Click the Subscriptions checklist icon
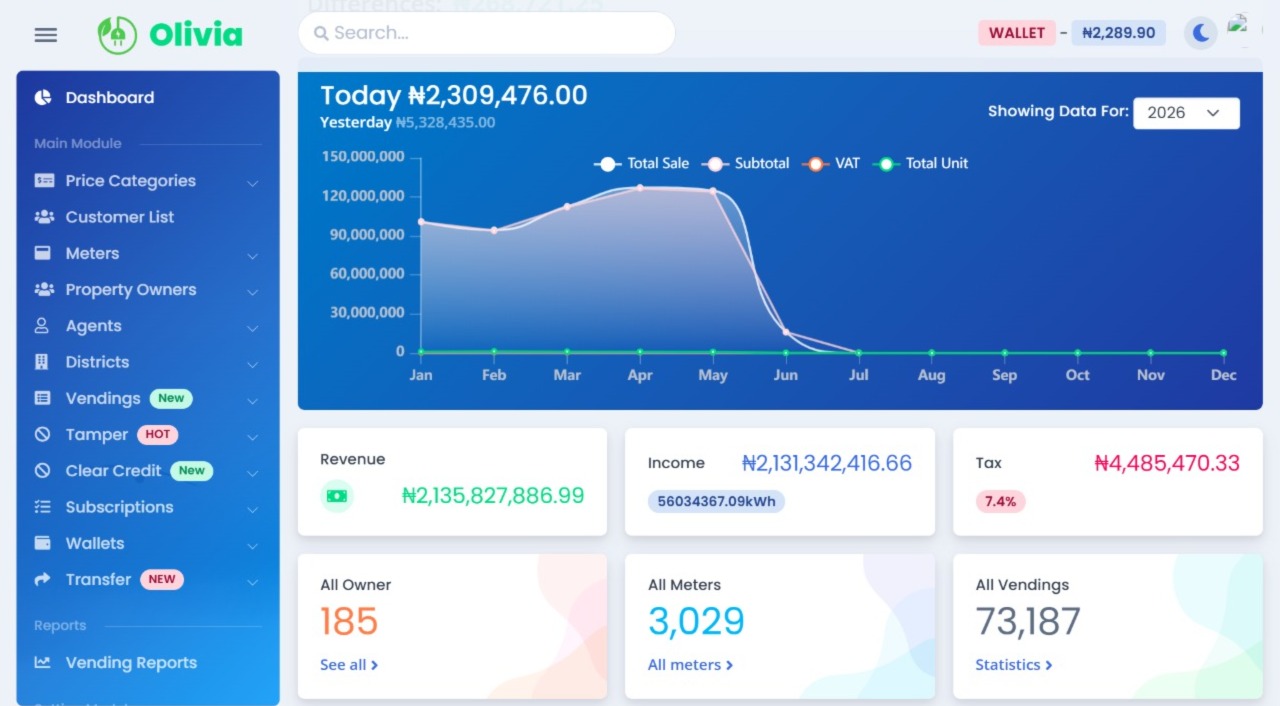This screenshot has height=706, width=1280. click(42, 507)
